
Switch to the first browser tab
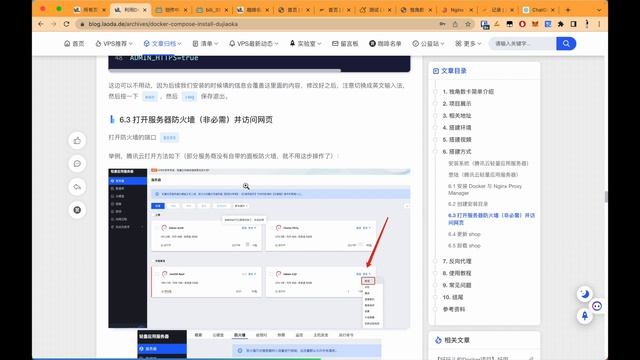89,9
